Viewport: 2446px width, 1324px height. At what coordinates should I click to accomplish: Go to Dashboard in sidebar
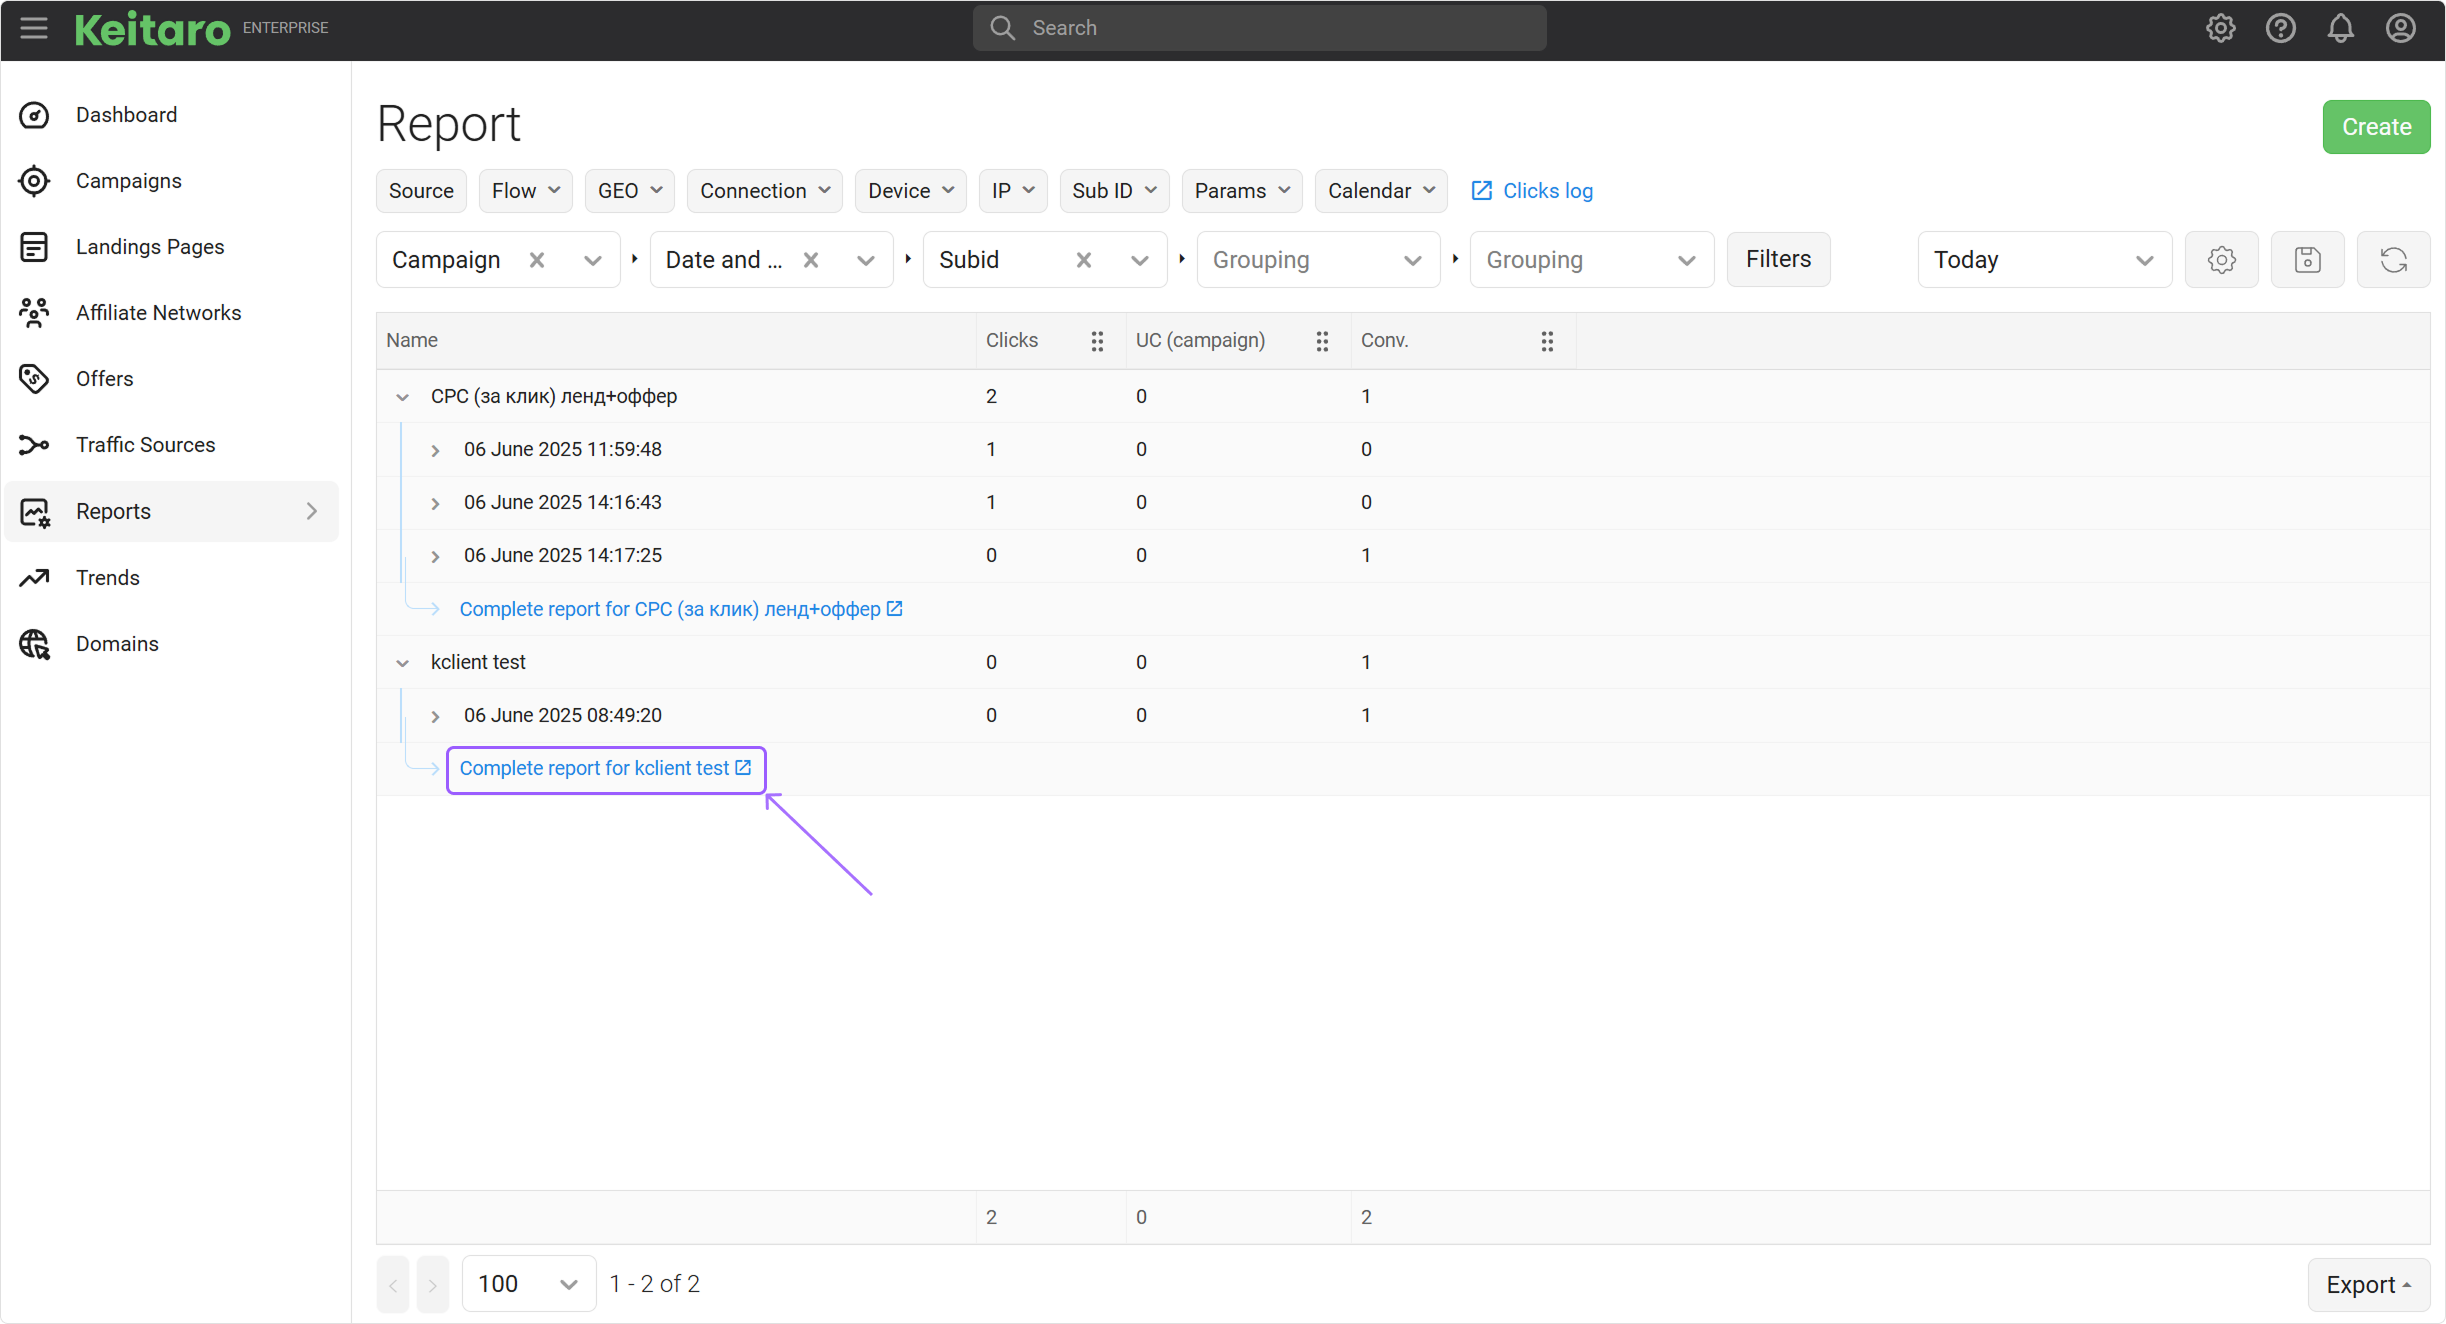click(126, 115)
